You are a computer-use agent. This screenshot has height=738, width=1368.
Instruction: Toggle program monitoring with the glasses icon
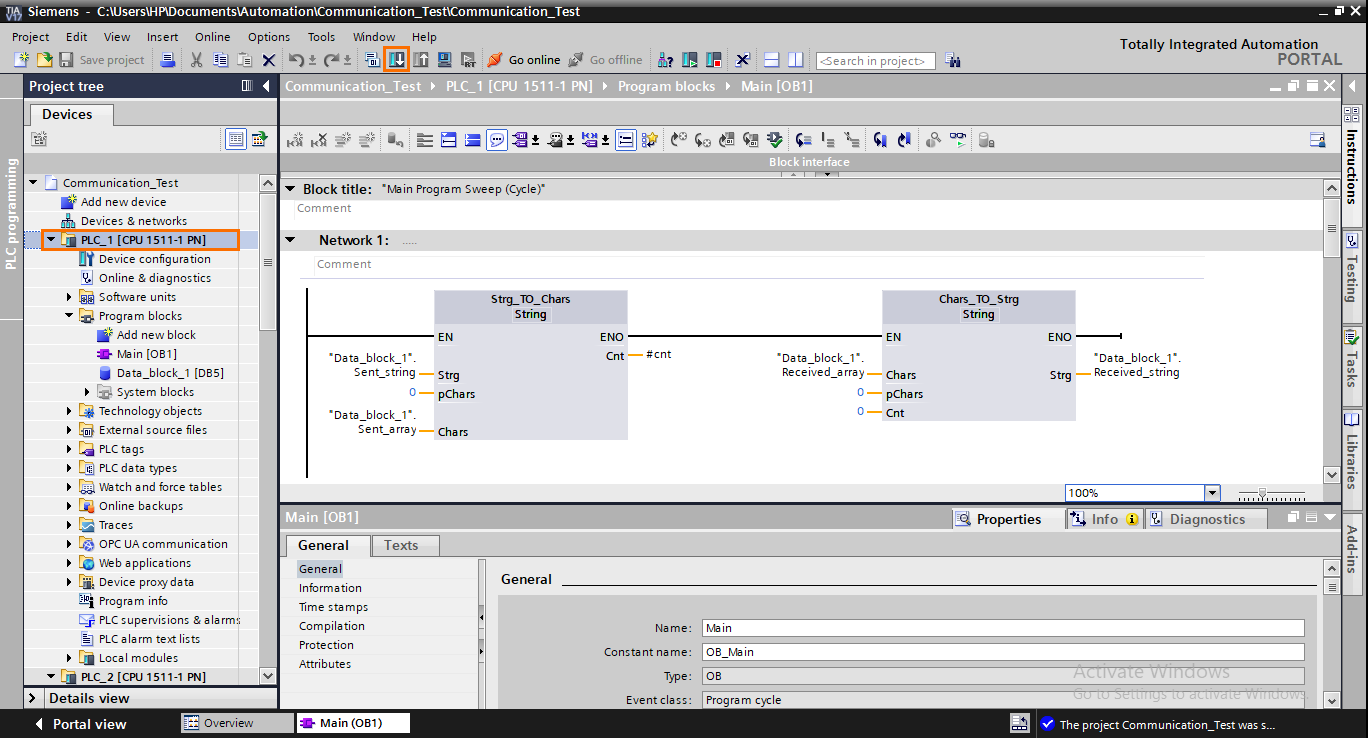pos(958,140)
